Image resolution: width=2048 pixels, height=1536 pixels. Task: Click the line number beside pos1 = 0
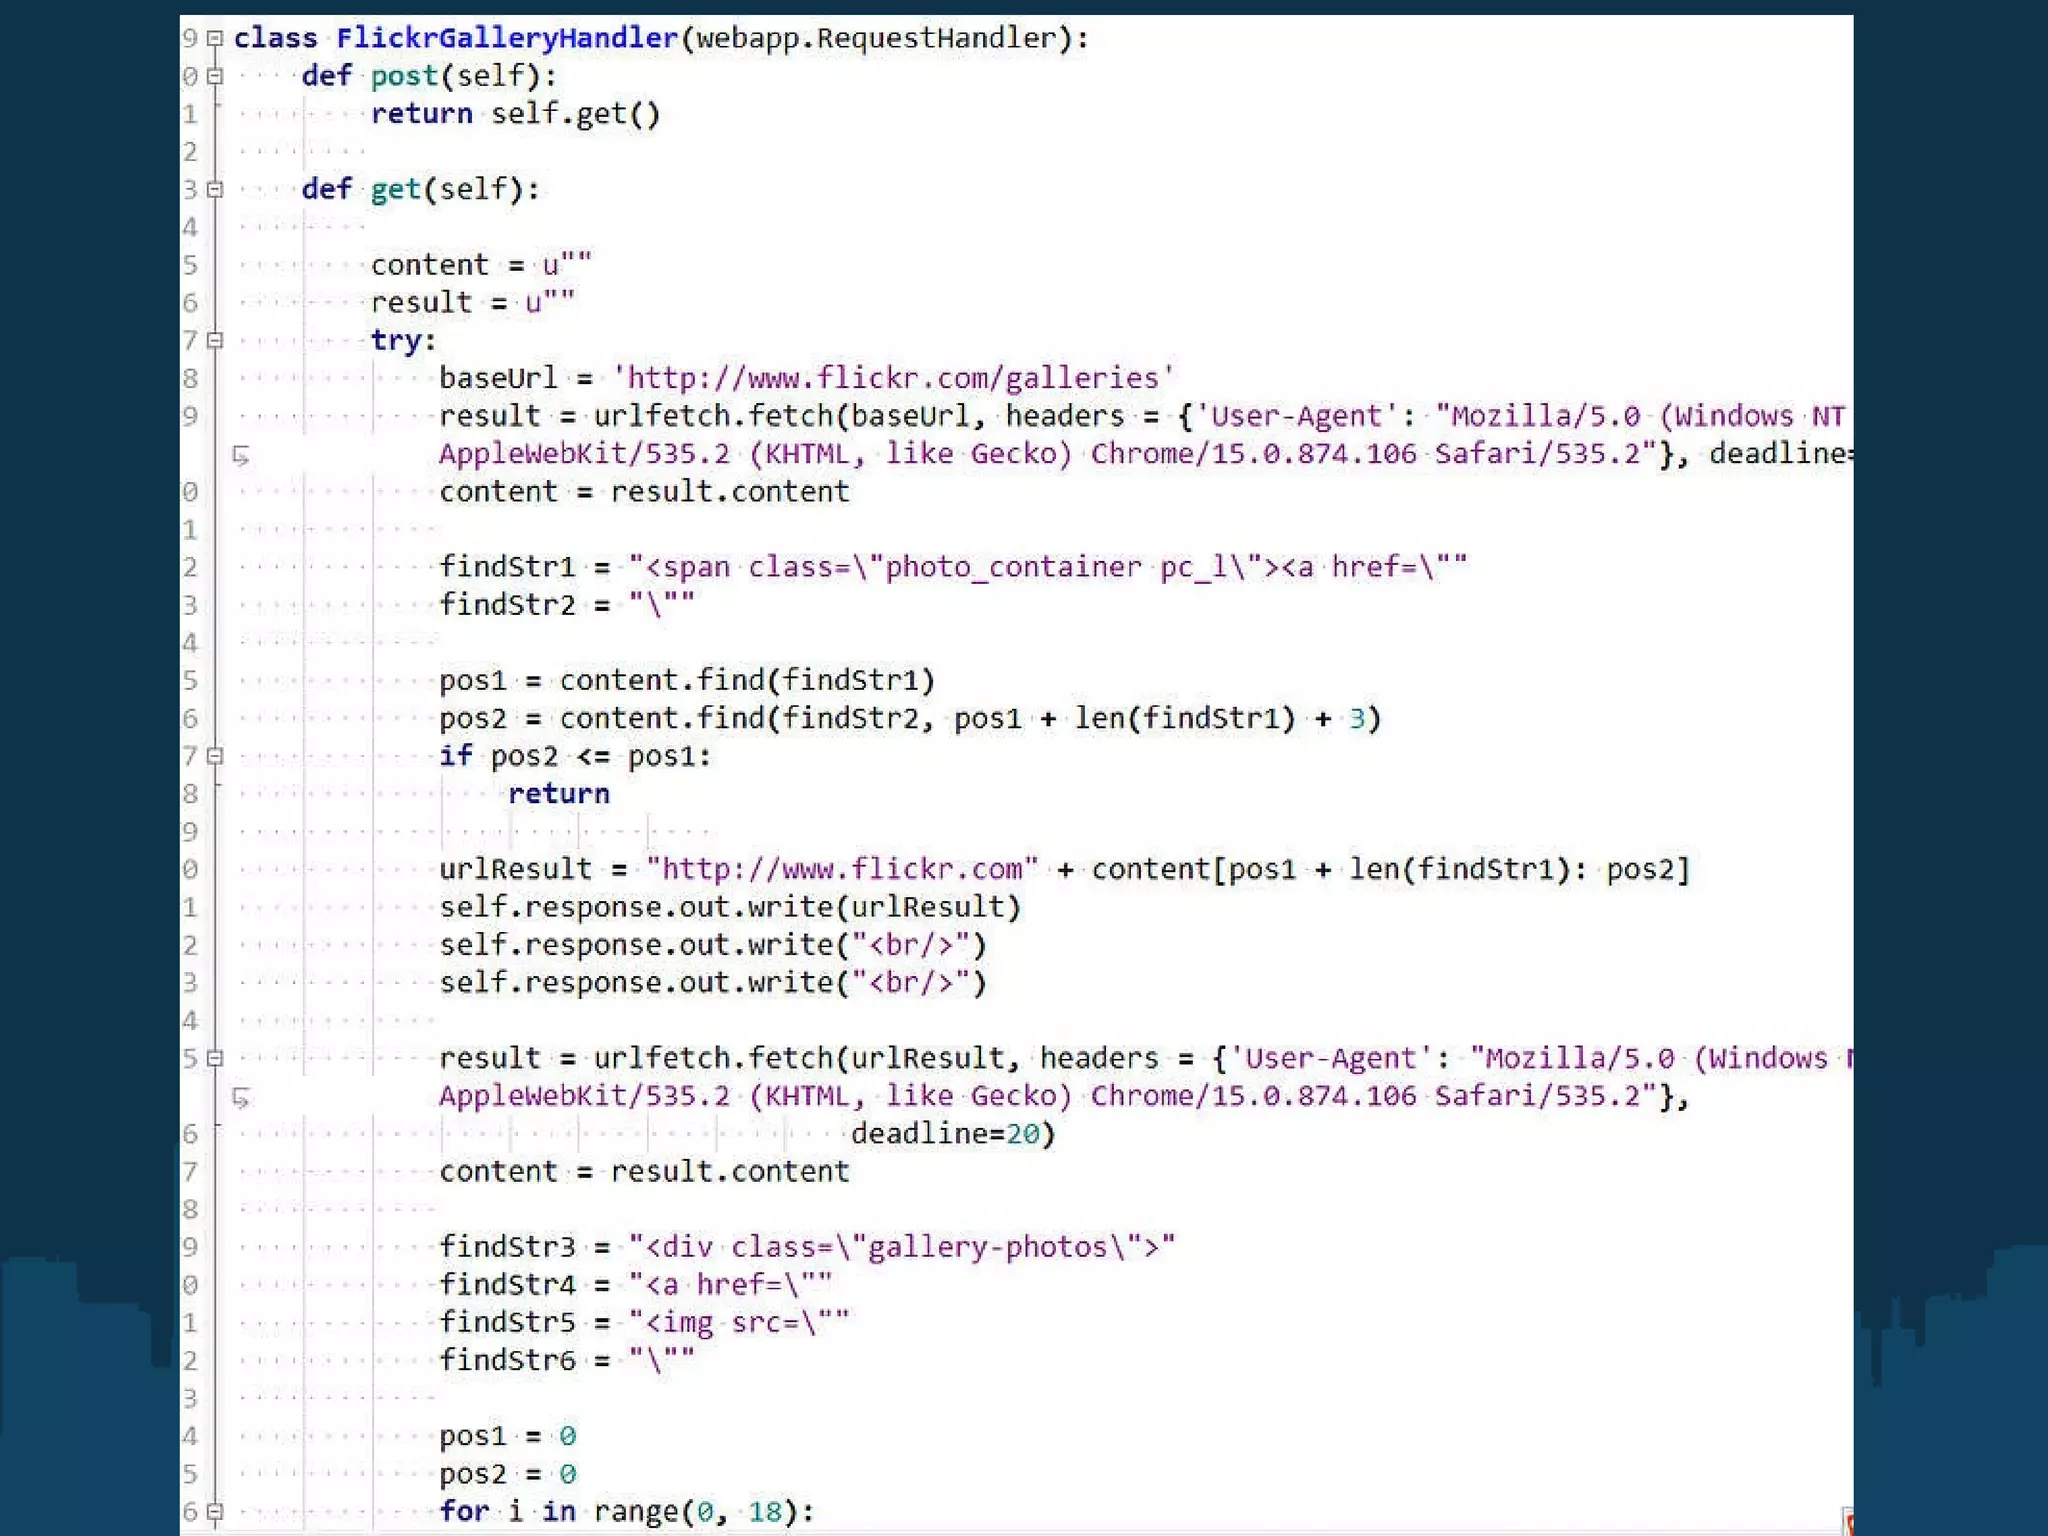point(190,1436)
